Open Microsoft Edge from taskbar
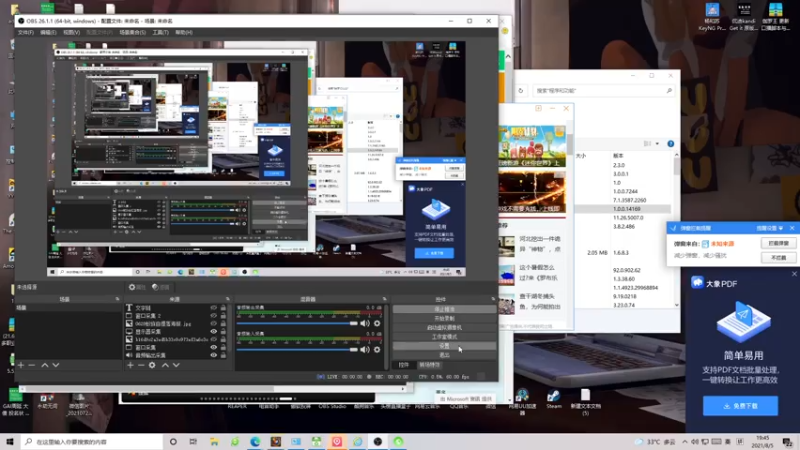Image resolution: width=800 pixels, height=450 pixels. [x=255, y=442]
